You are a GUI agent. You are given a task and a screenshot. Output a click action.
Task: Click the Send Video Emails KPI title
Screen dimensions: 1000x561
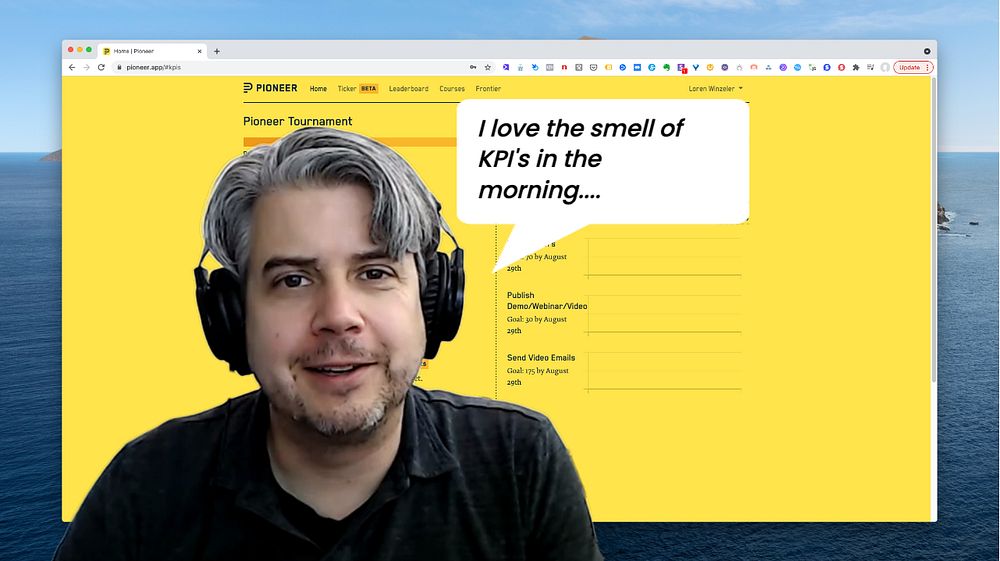coord(541,358)
